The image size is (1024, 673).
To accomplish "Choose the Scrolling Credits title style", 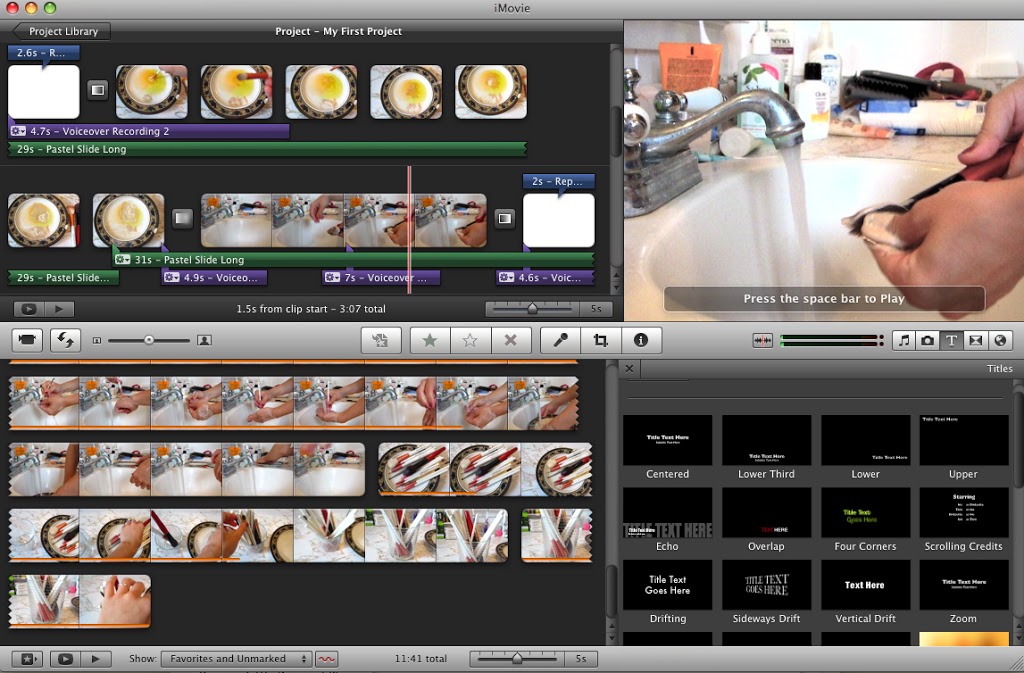I will [964, 520].
